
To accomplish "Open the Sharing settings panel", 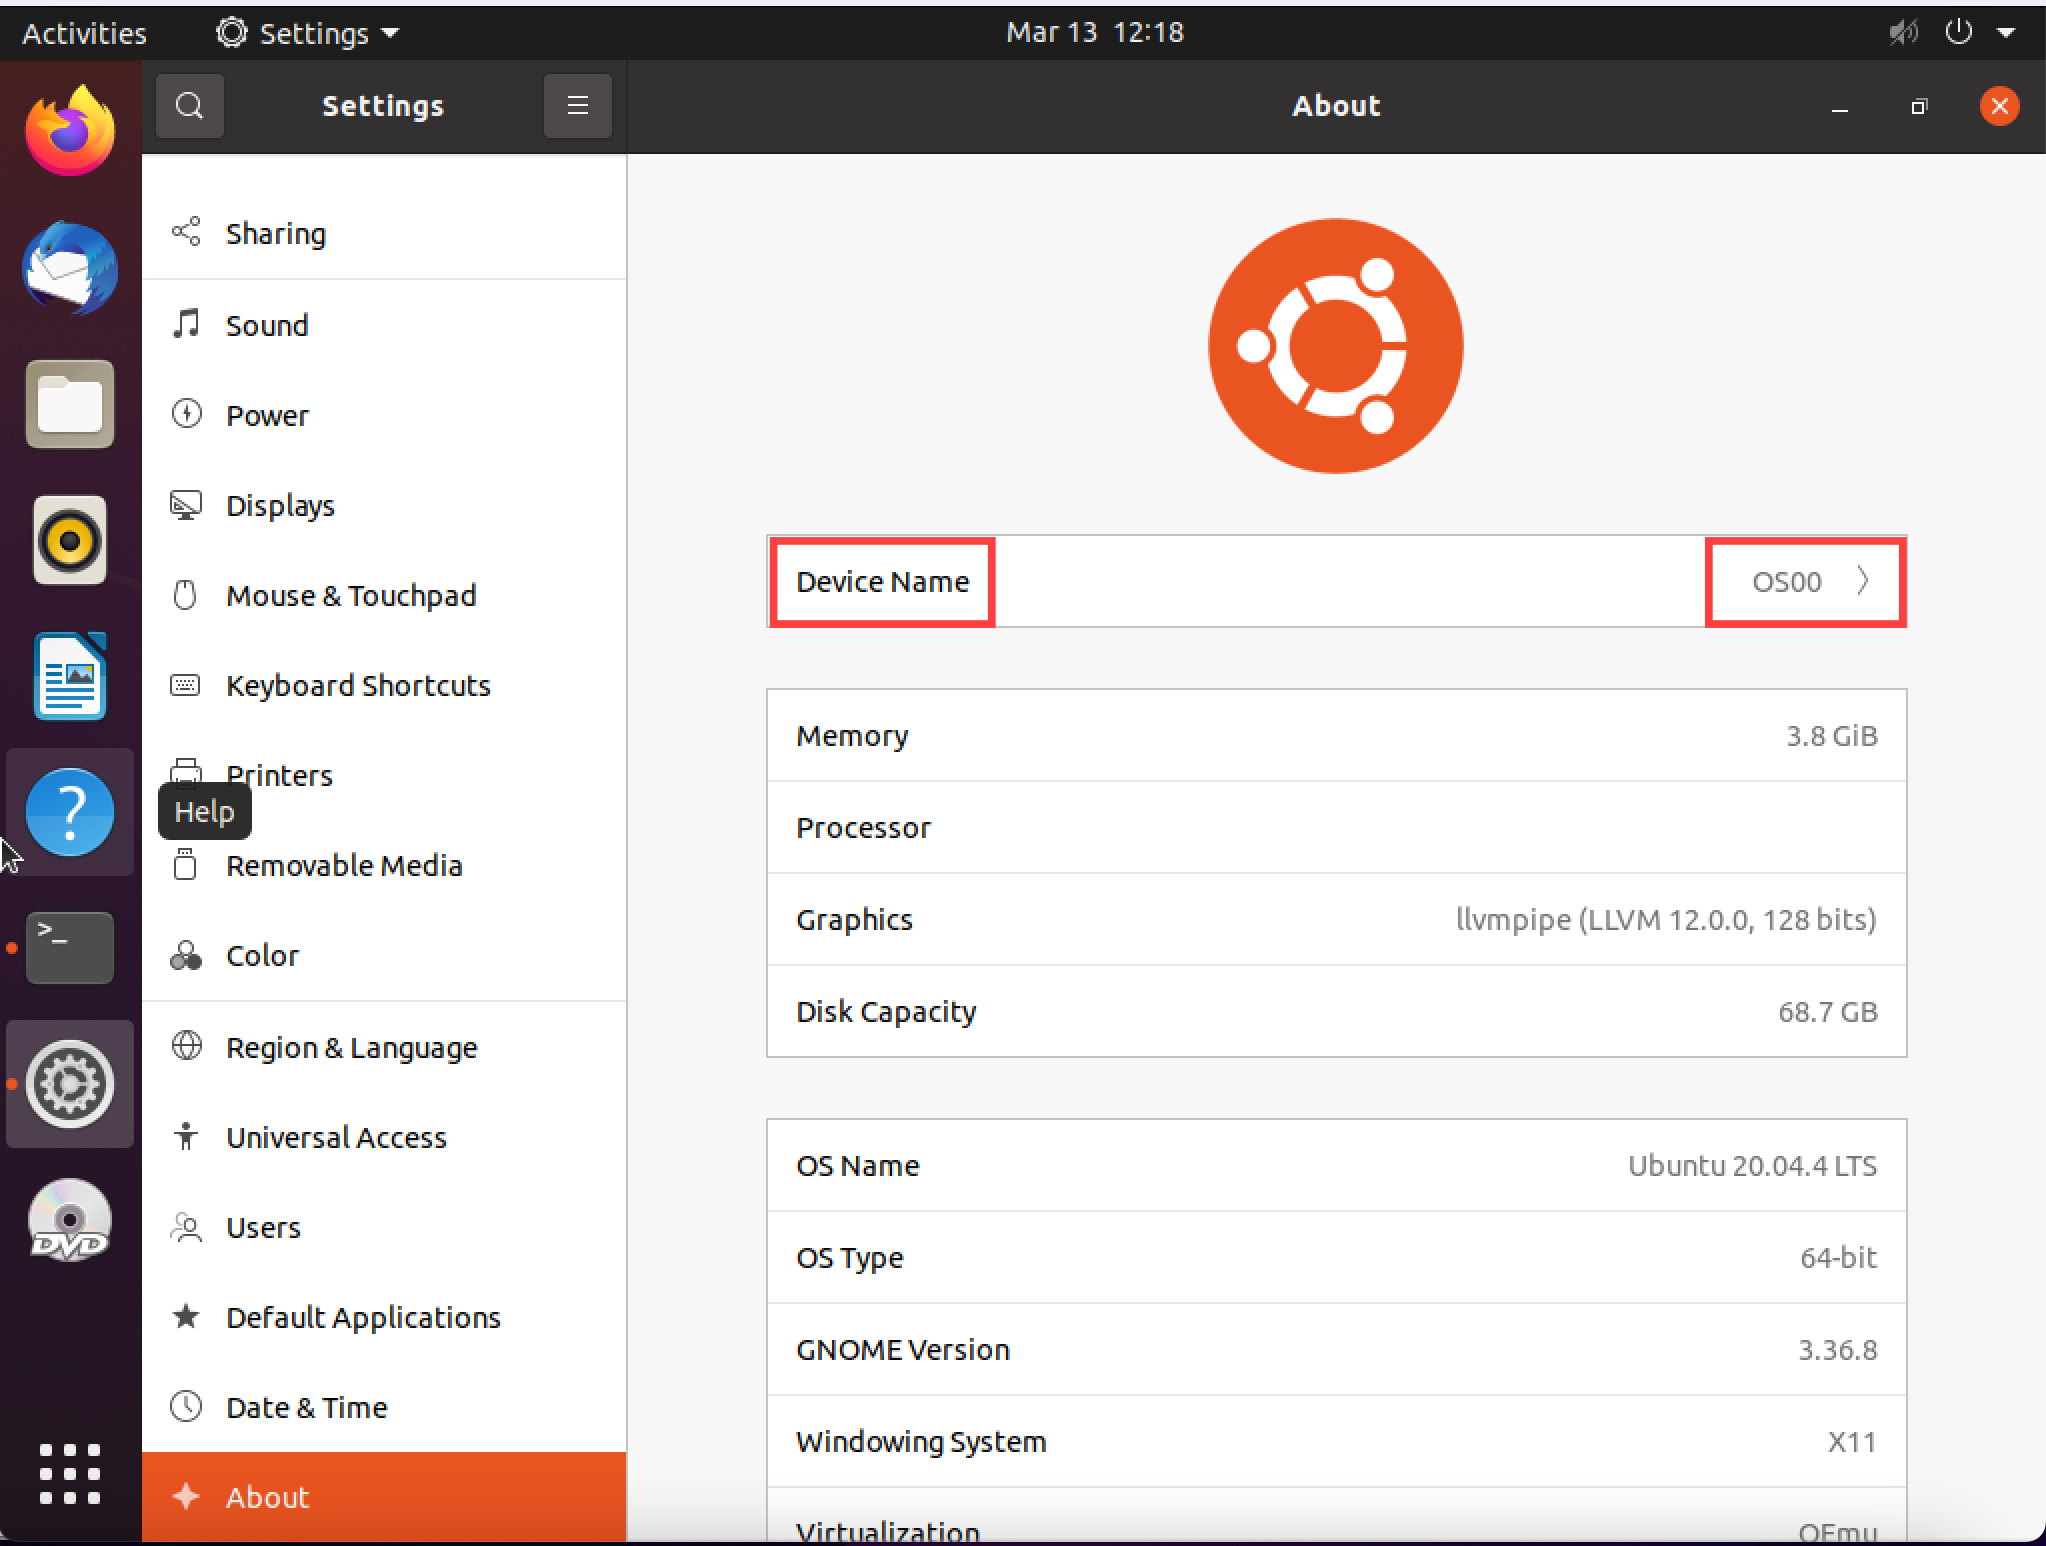I will coord(384,233).
